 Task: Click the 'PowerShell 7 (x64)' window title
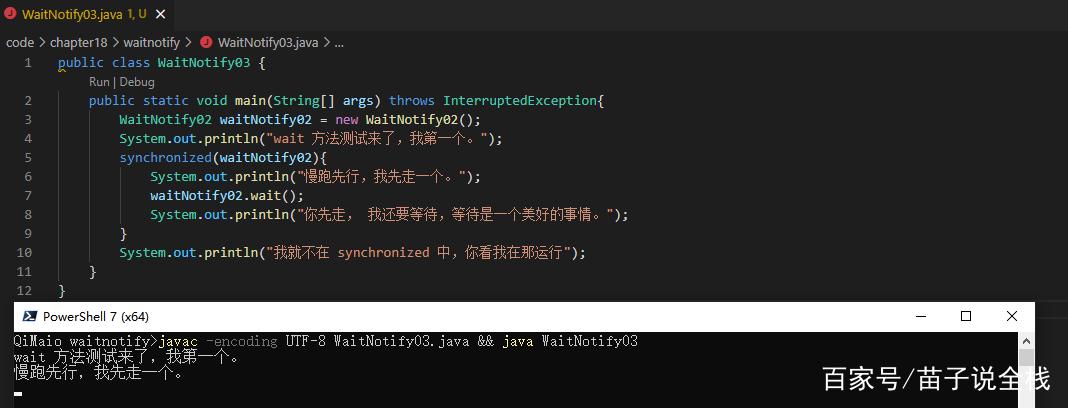point(96,317)
